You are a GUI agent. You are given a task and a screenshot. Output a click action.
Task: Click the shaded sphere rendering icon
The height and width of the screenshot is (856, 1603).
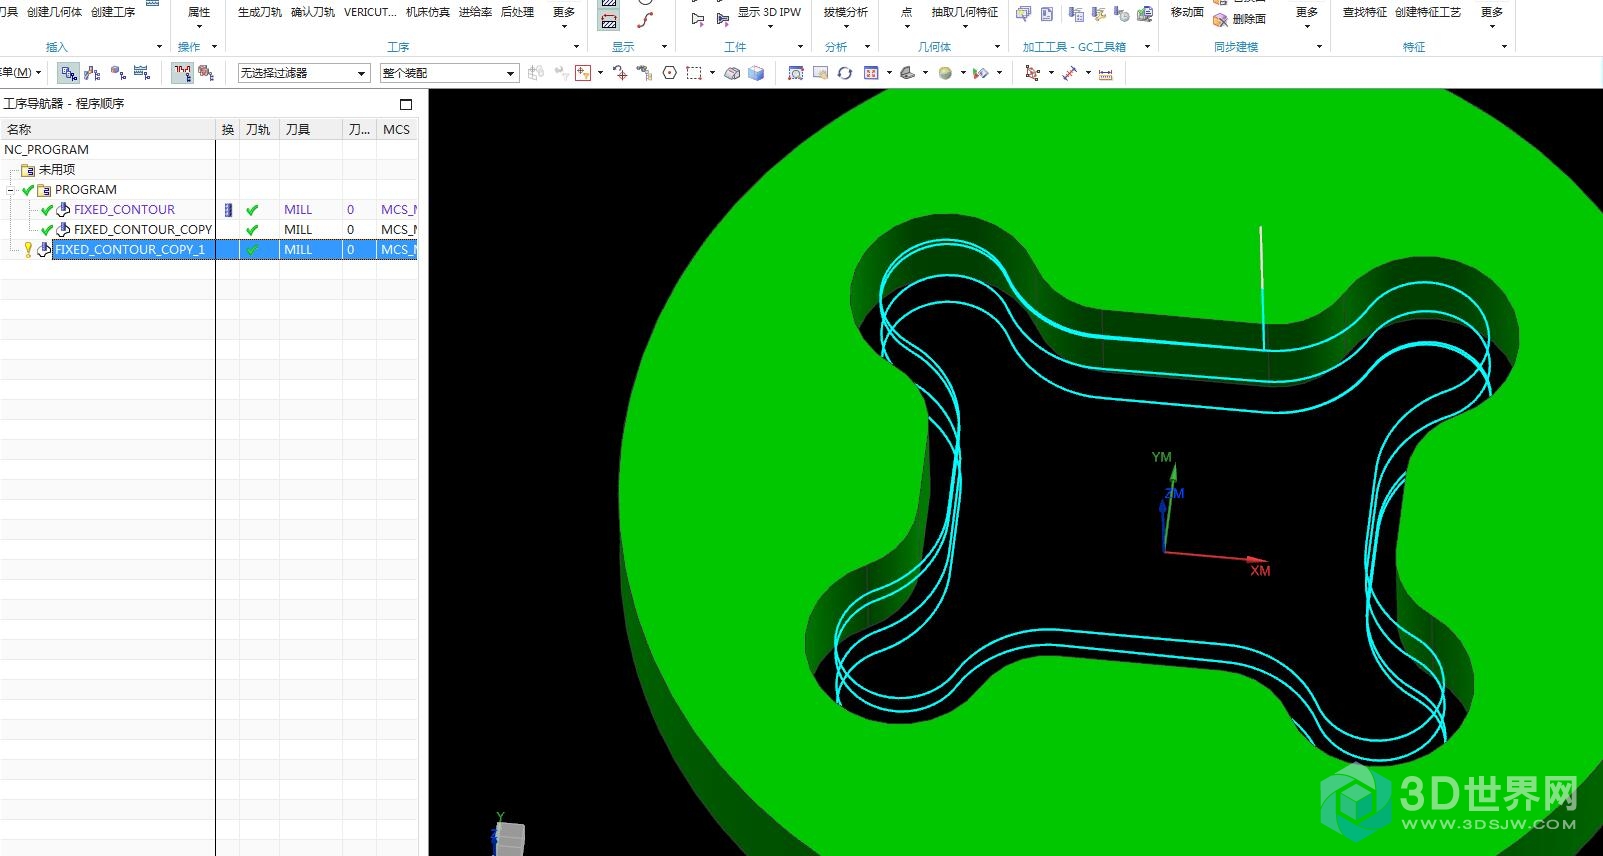coord(945,73)
